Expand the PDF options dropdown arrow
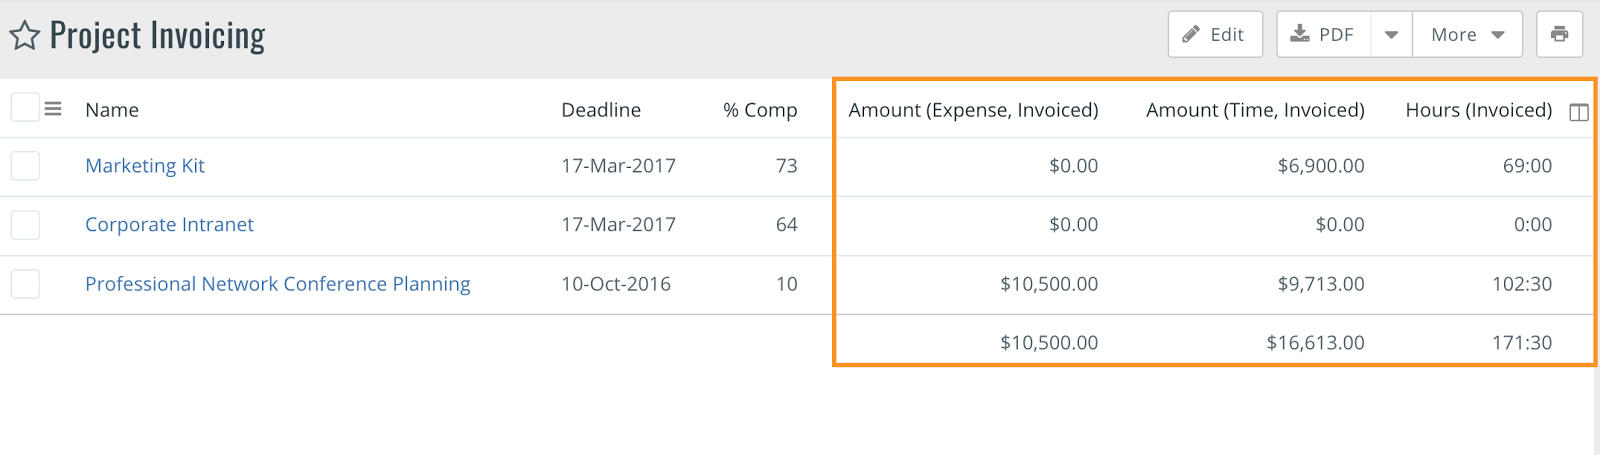This screenshot has height=455, width=1600. tap(1391, 35)
